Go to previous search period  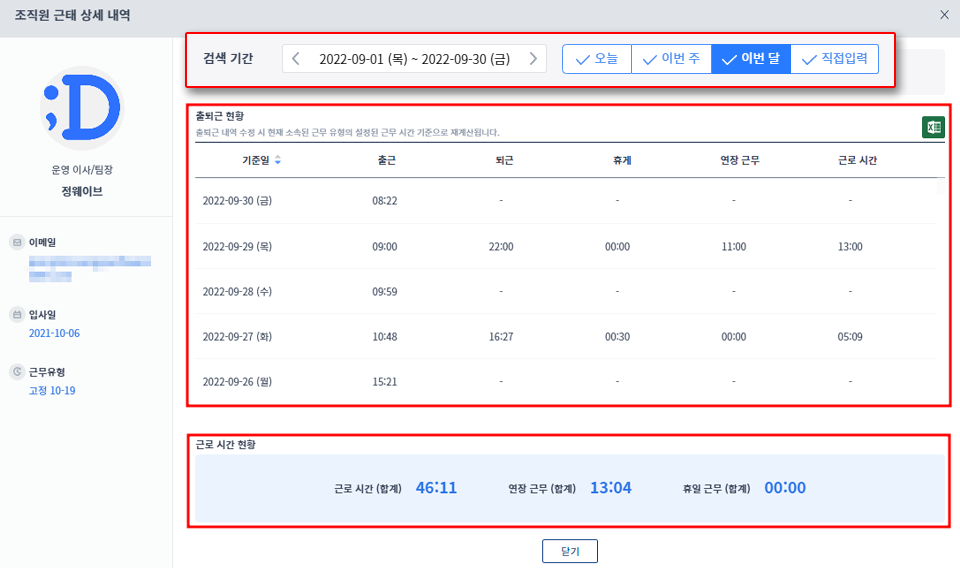(296, 59)
